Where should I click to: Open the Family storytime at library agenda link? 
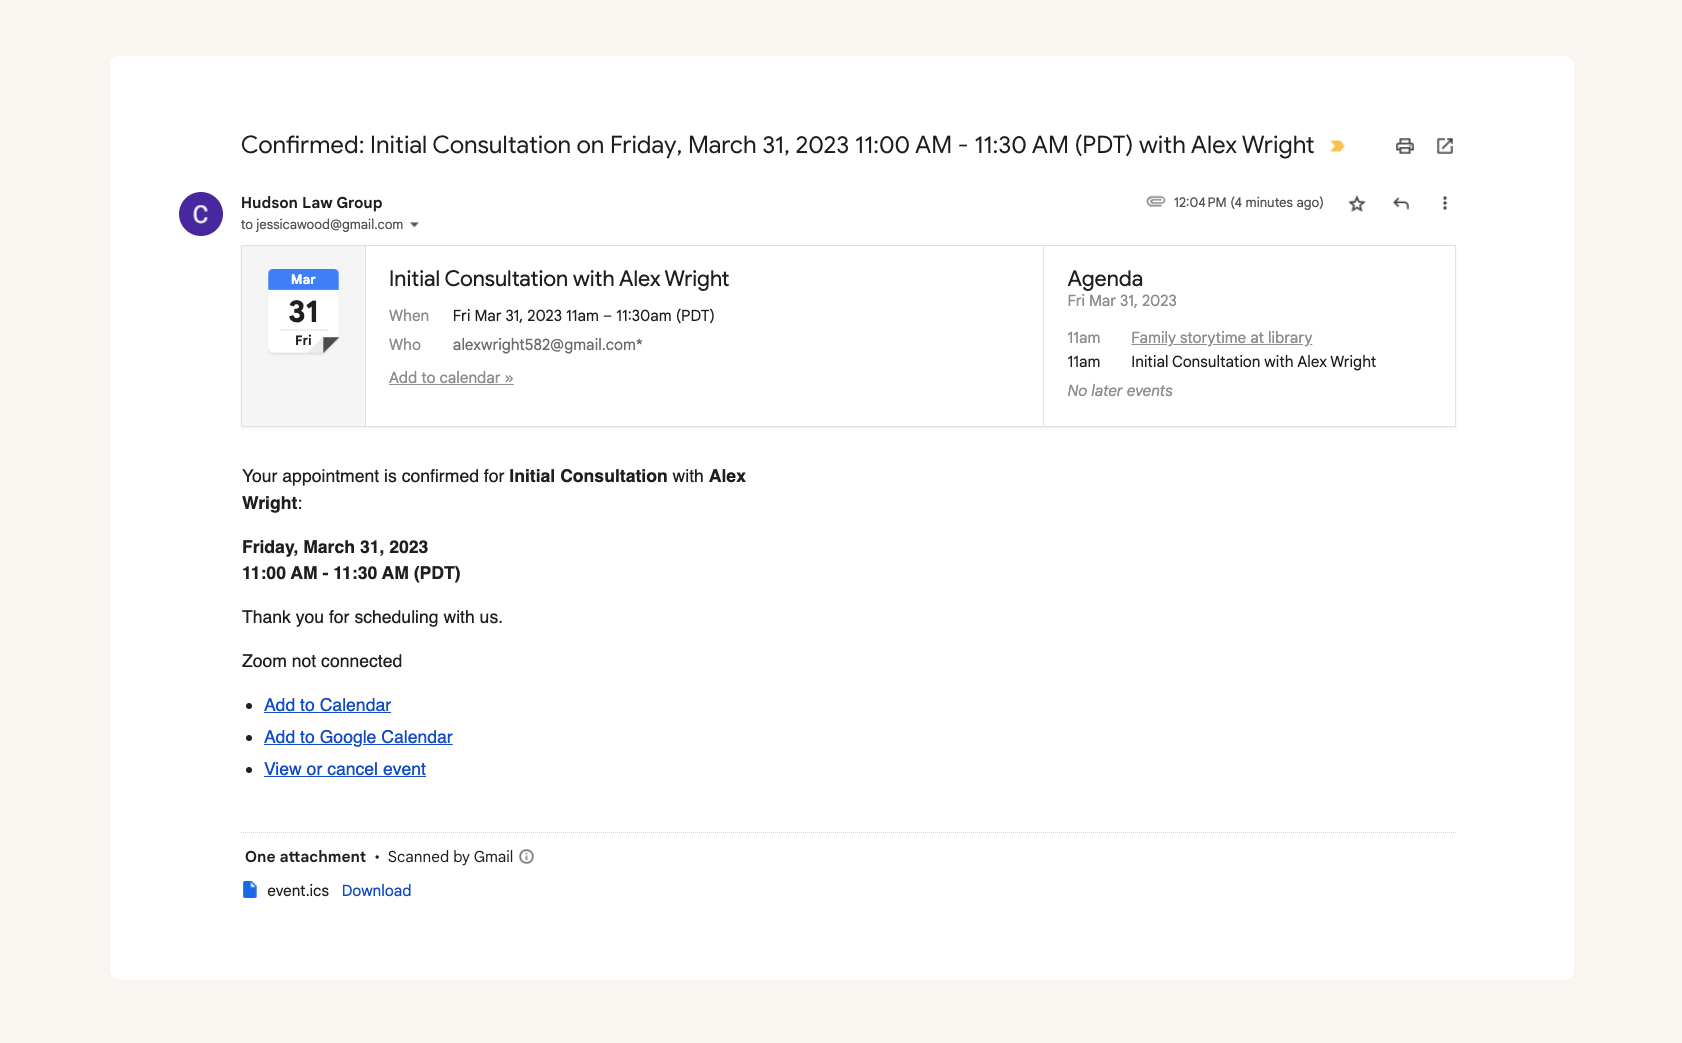click(1220, 337)
